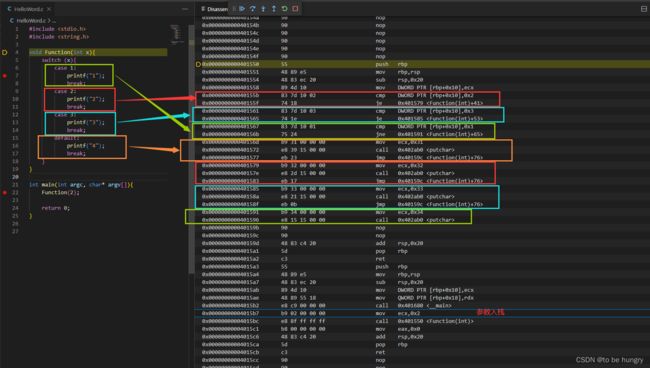Select the mov ecx,0x33 instruction row
Screen dimensions: 650x368
(x=422, y=189)
